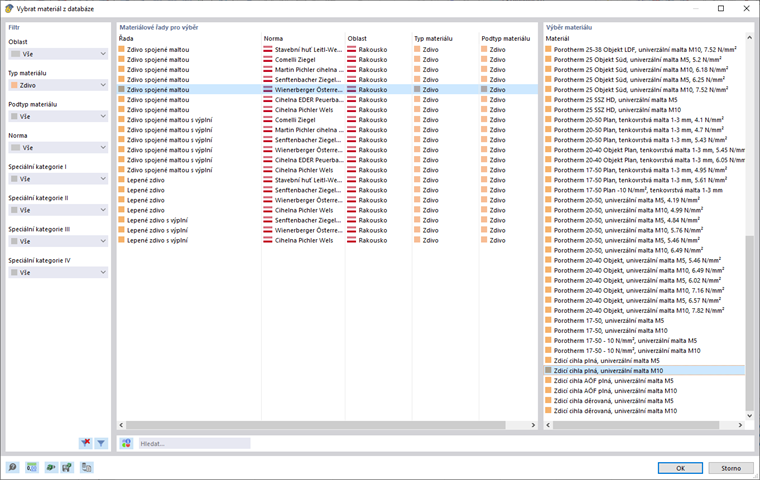
Task: Click the Cihelna EDER Peuerba... Zdivo spojené maltou row
Action: (x=328, y=99)
